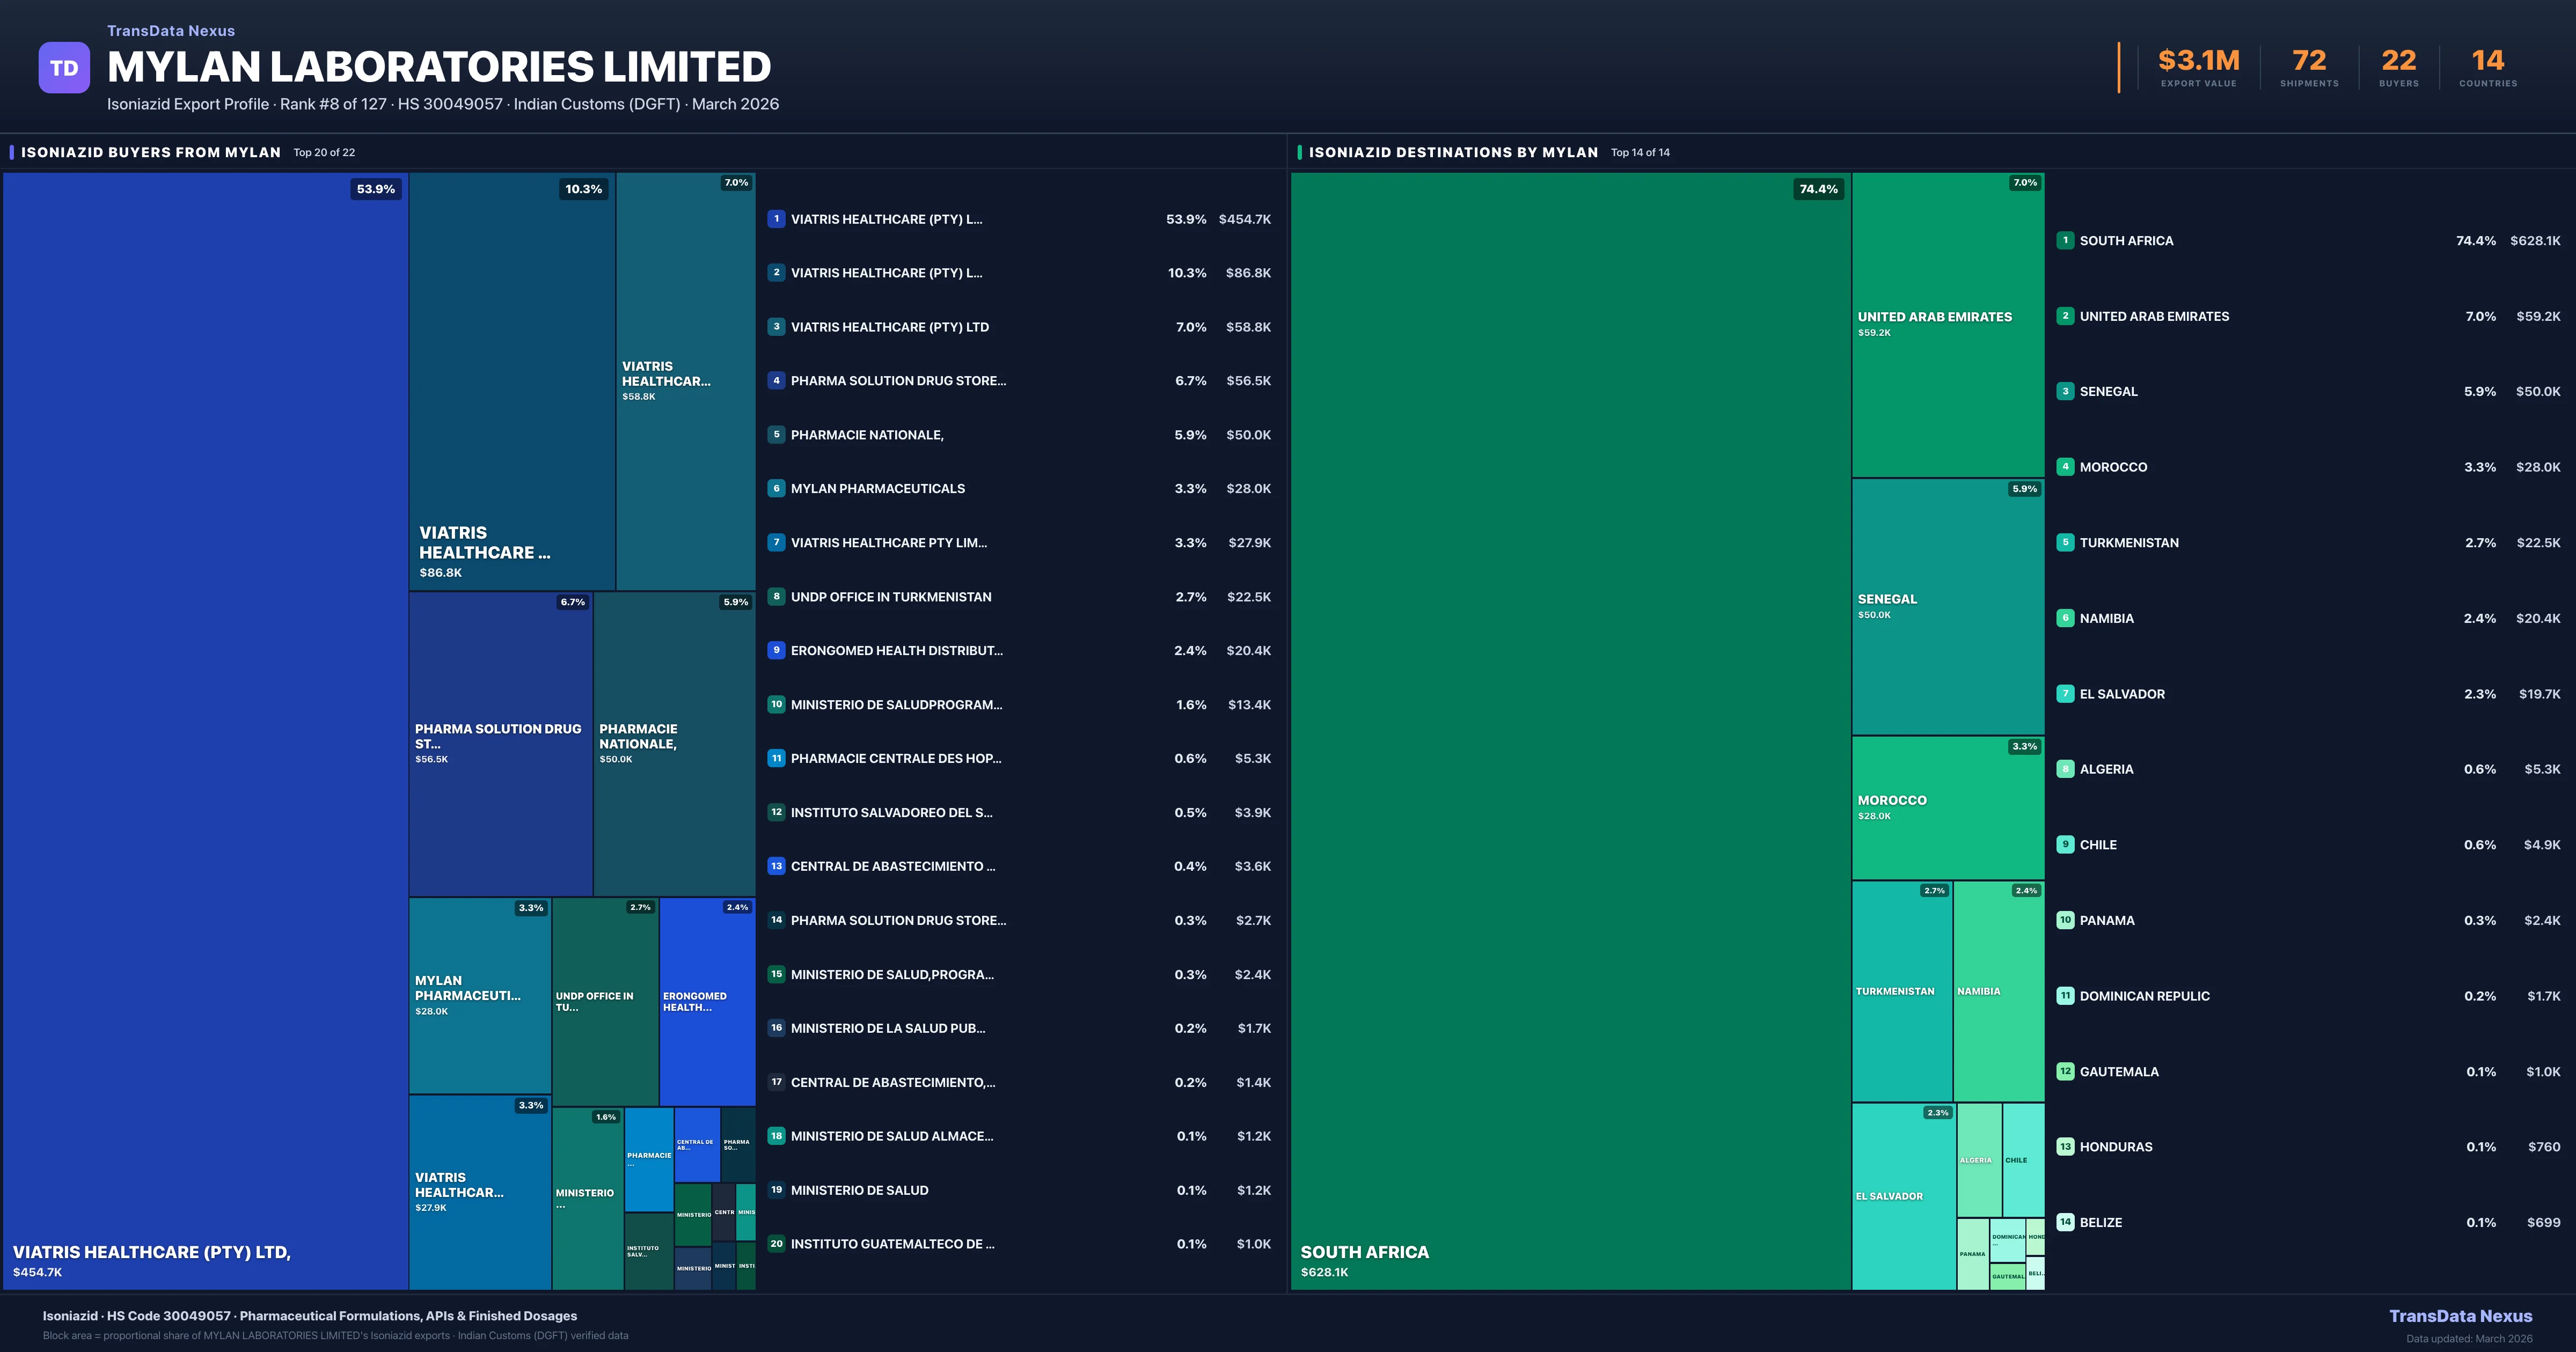The image size is (2576, 1352).
Task: Click rank badge 14 beside Belize
Action: pyautogui.click(x=2065, y=1222)
